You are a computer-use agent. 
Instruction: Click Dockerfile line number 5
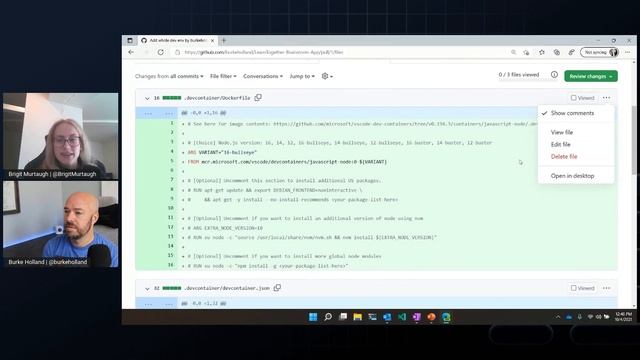pyautogui.click(x=172, y=161)
